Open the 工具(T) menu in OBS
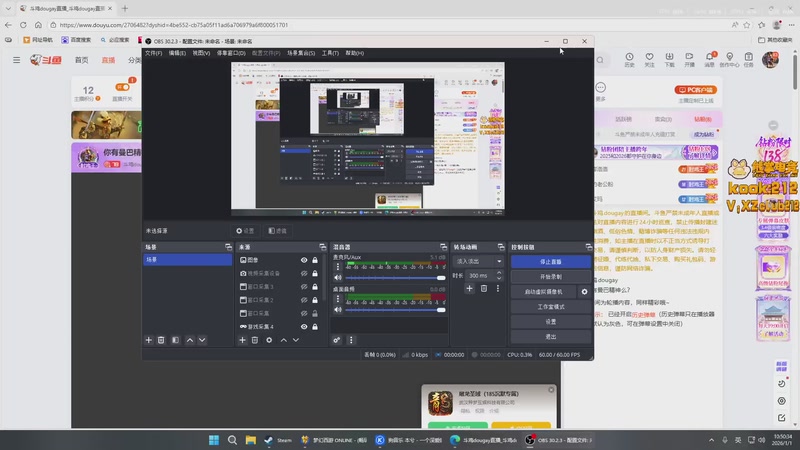The image size is (800, 450). click(x=330, y=53)
